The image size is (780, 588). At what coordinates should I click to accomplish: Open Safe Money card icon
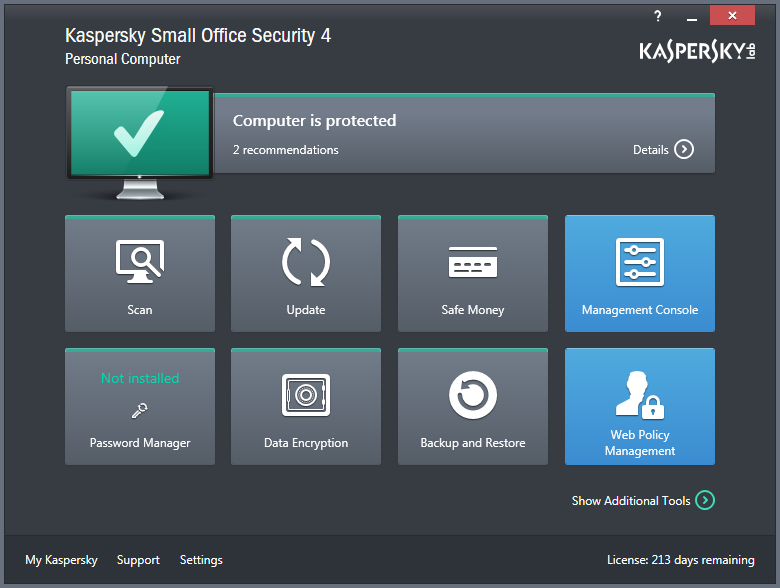(x=473, y=262)
